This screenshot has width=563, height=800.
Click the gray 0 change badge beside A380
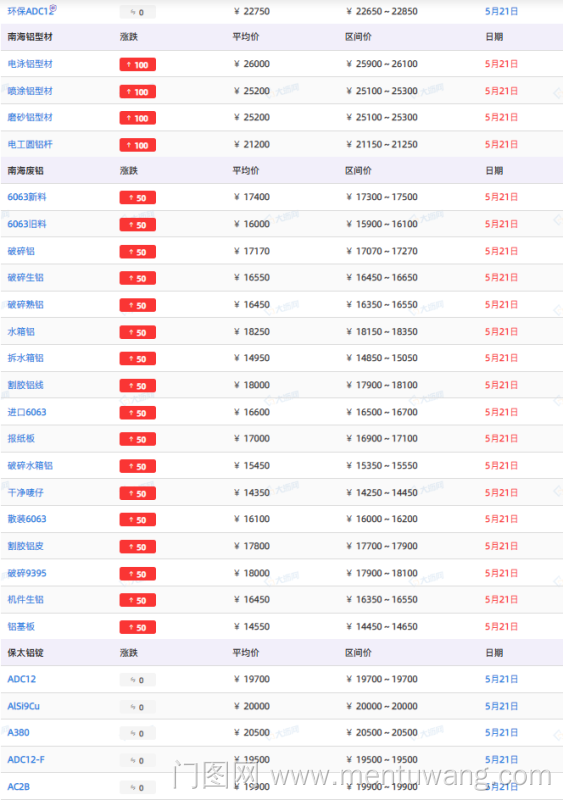(138, 733)
